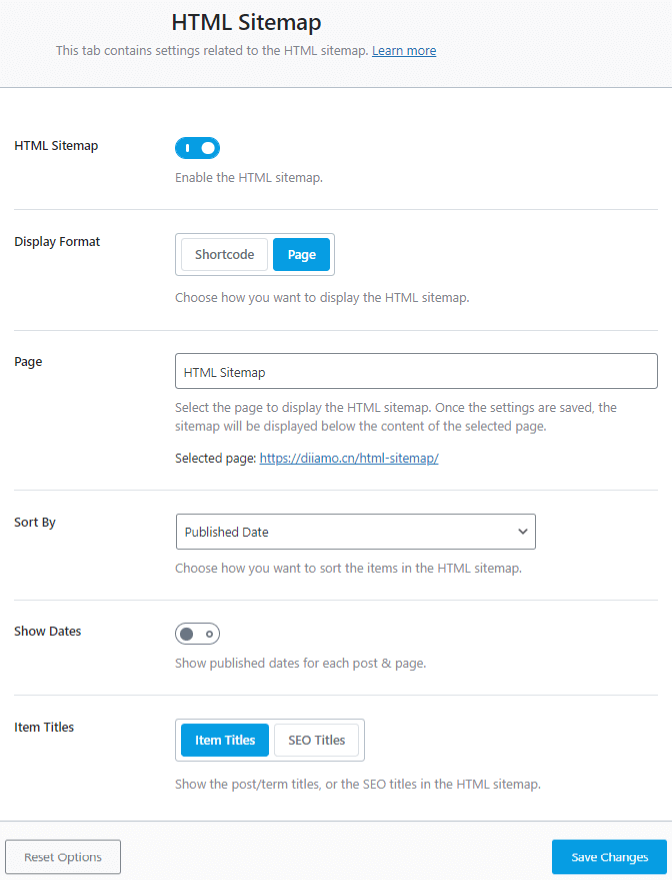Click the Show Dates setting label
The image size is (672, 880).
pos(48,631)
